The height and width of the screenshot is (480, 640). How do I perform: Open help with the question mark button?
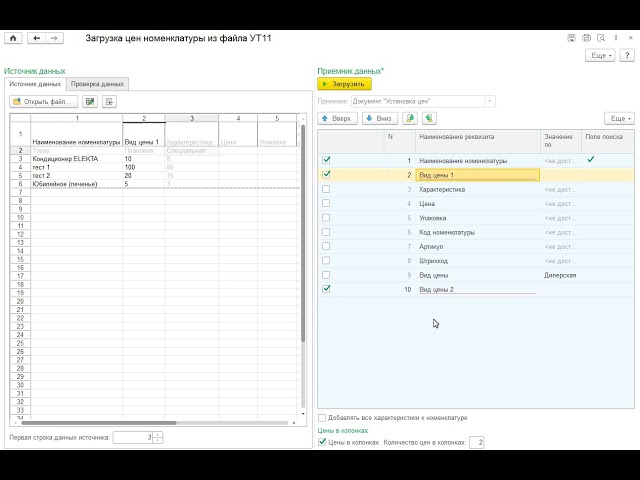point(627,55)
